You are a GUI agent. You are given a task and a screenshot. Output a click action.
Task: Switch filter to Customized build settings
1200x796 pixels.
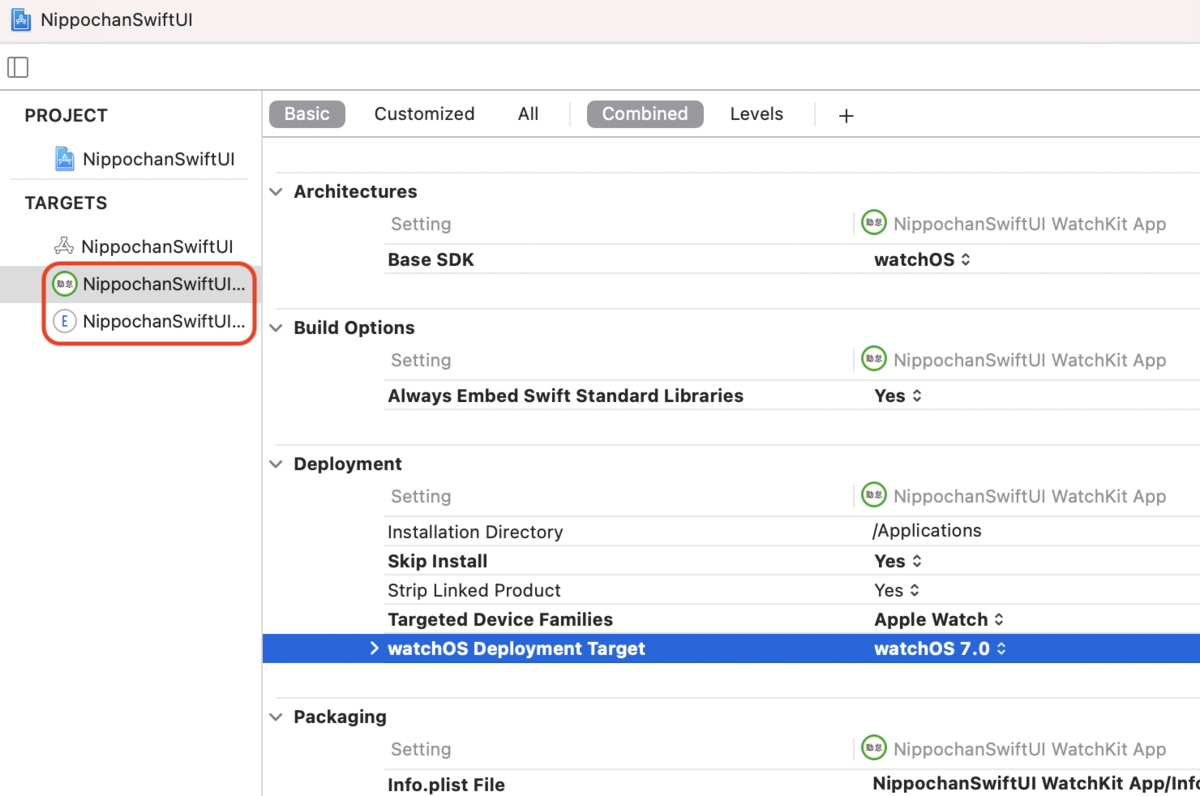[424, 114]
